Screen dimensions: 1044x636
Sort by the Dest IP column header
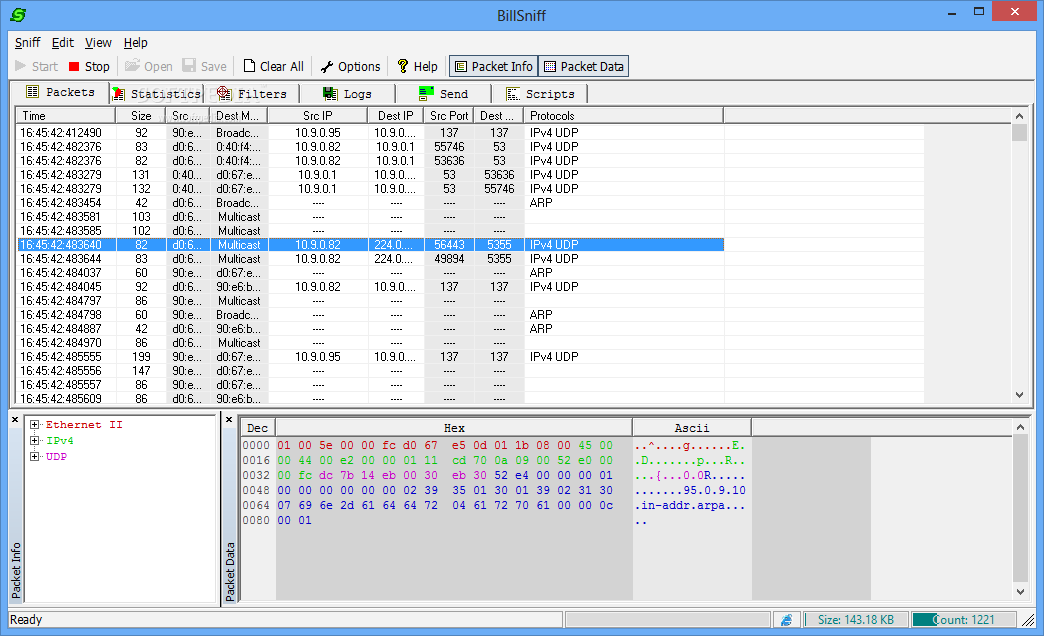tap(395, 115)
